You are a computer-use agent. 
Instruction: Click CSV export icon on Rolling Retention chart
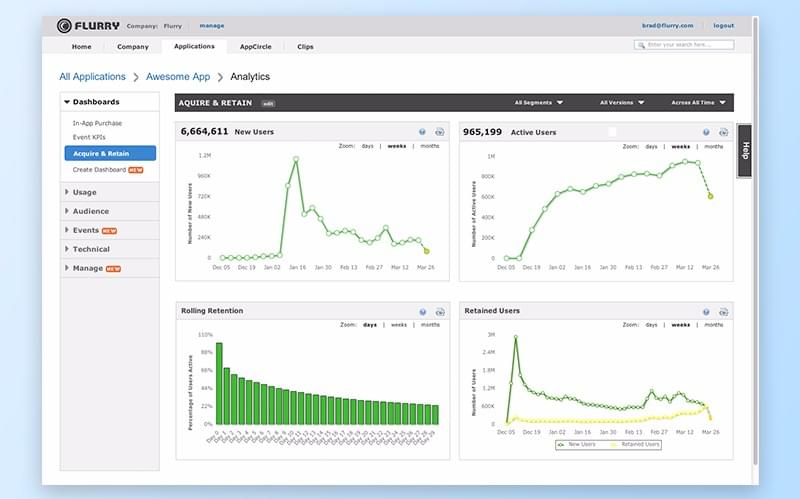click(x=440, y=312)
